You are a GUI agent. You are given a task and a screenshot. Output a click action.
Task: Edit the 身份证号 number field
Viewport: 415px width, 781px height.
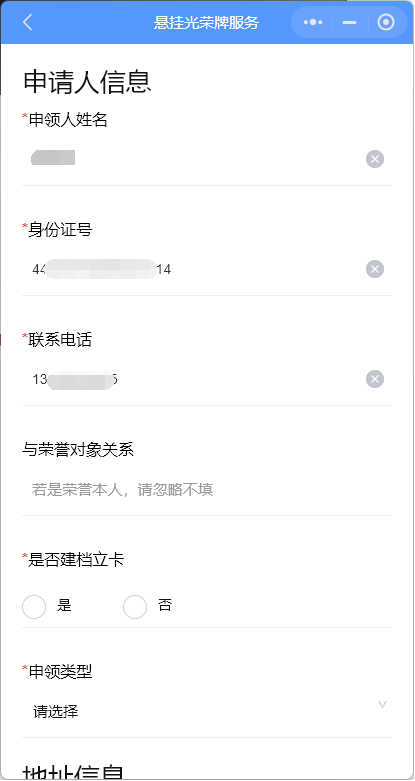[x=194, y=269]
